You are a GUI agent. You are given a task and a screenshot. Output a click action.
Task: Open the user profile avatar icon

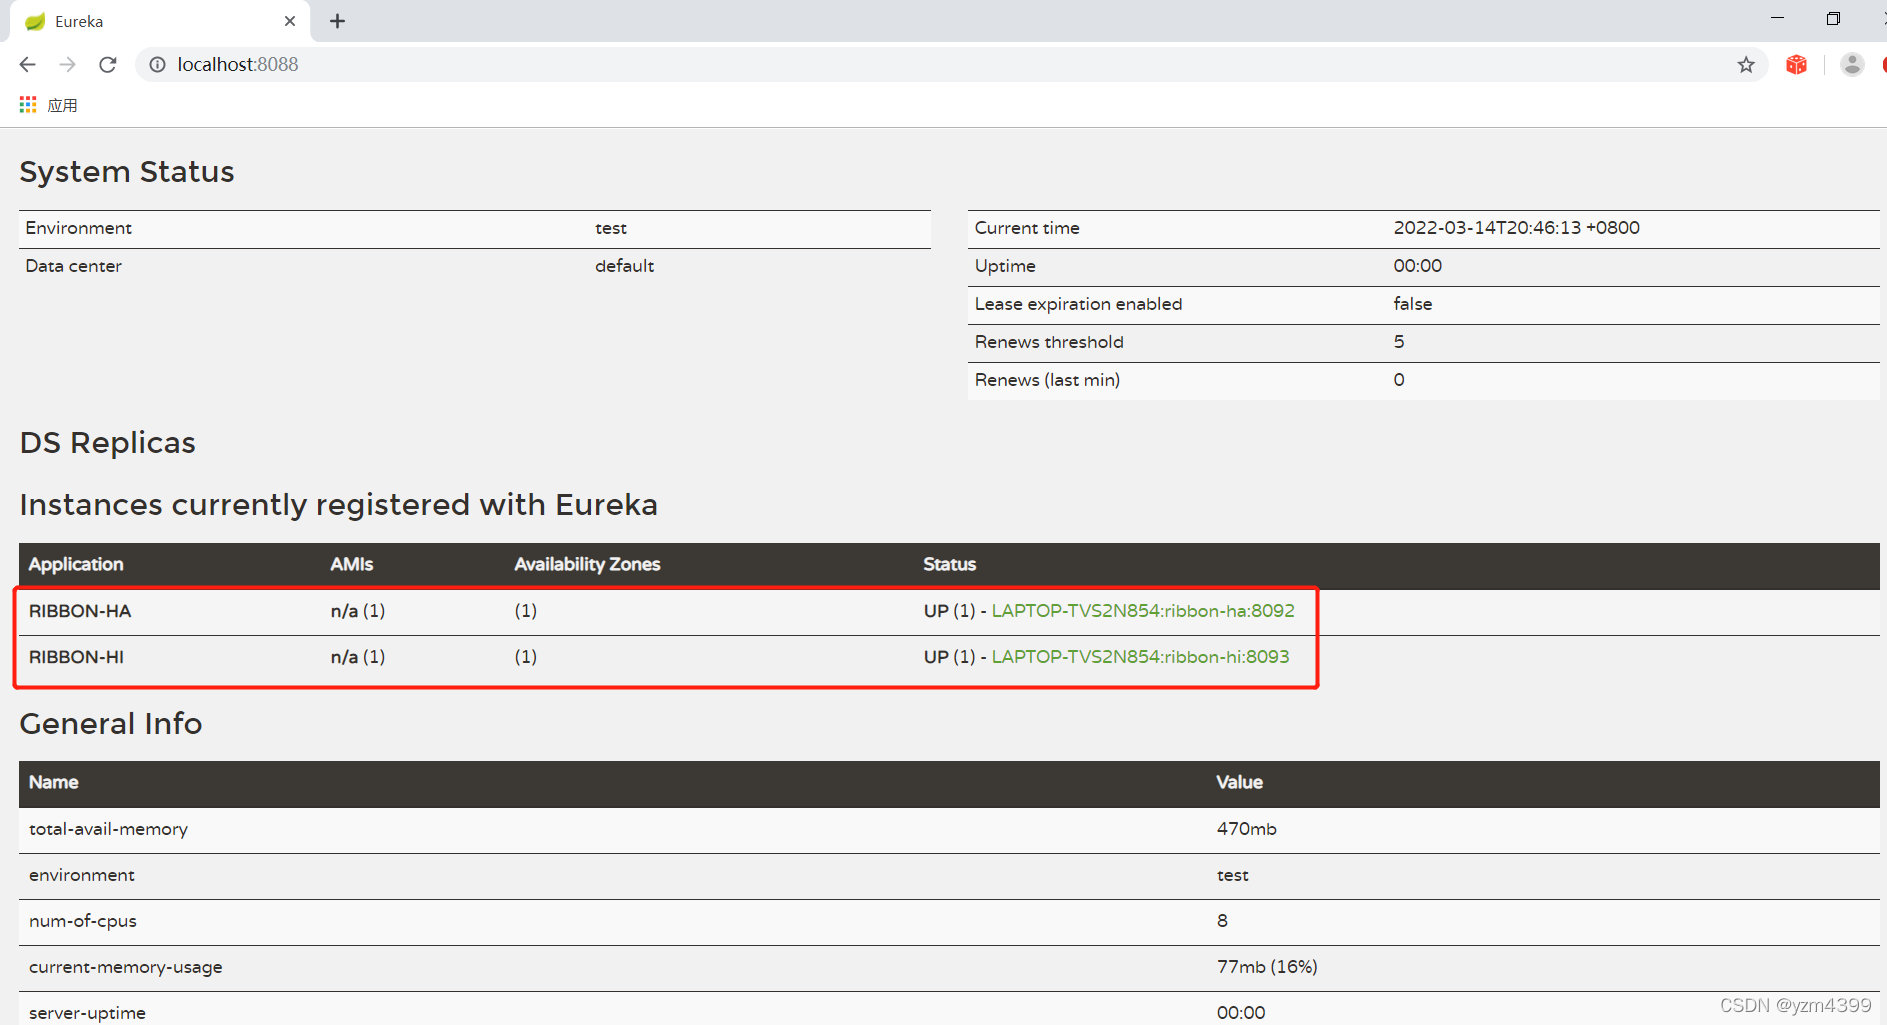pos(1852,64)
